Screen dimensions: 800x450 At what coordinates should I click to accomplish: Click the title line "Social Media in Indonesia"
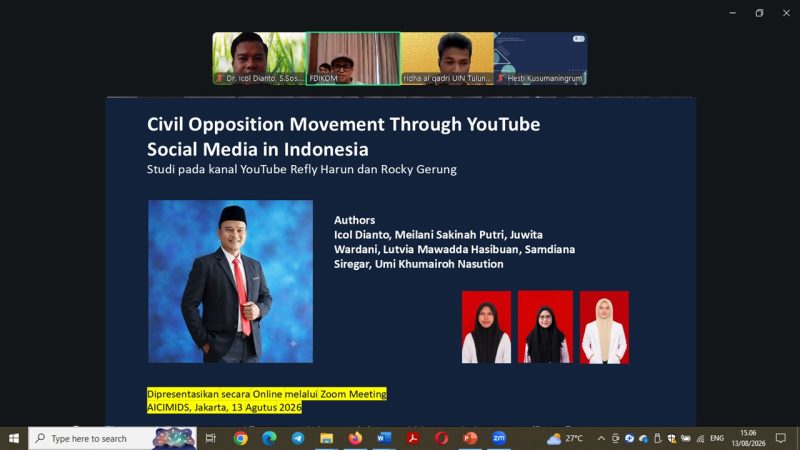(x=258, y=149)
